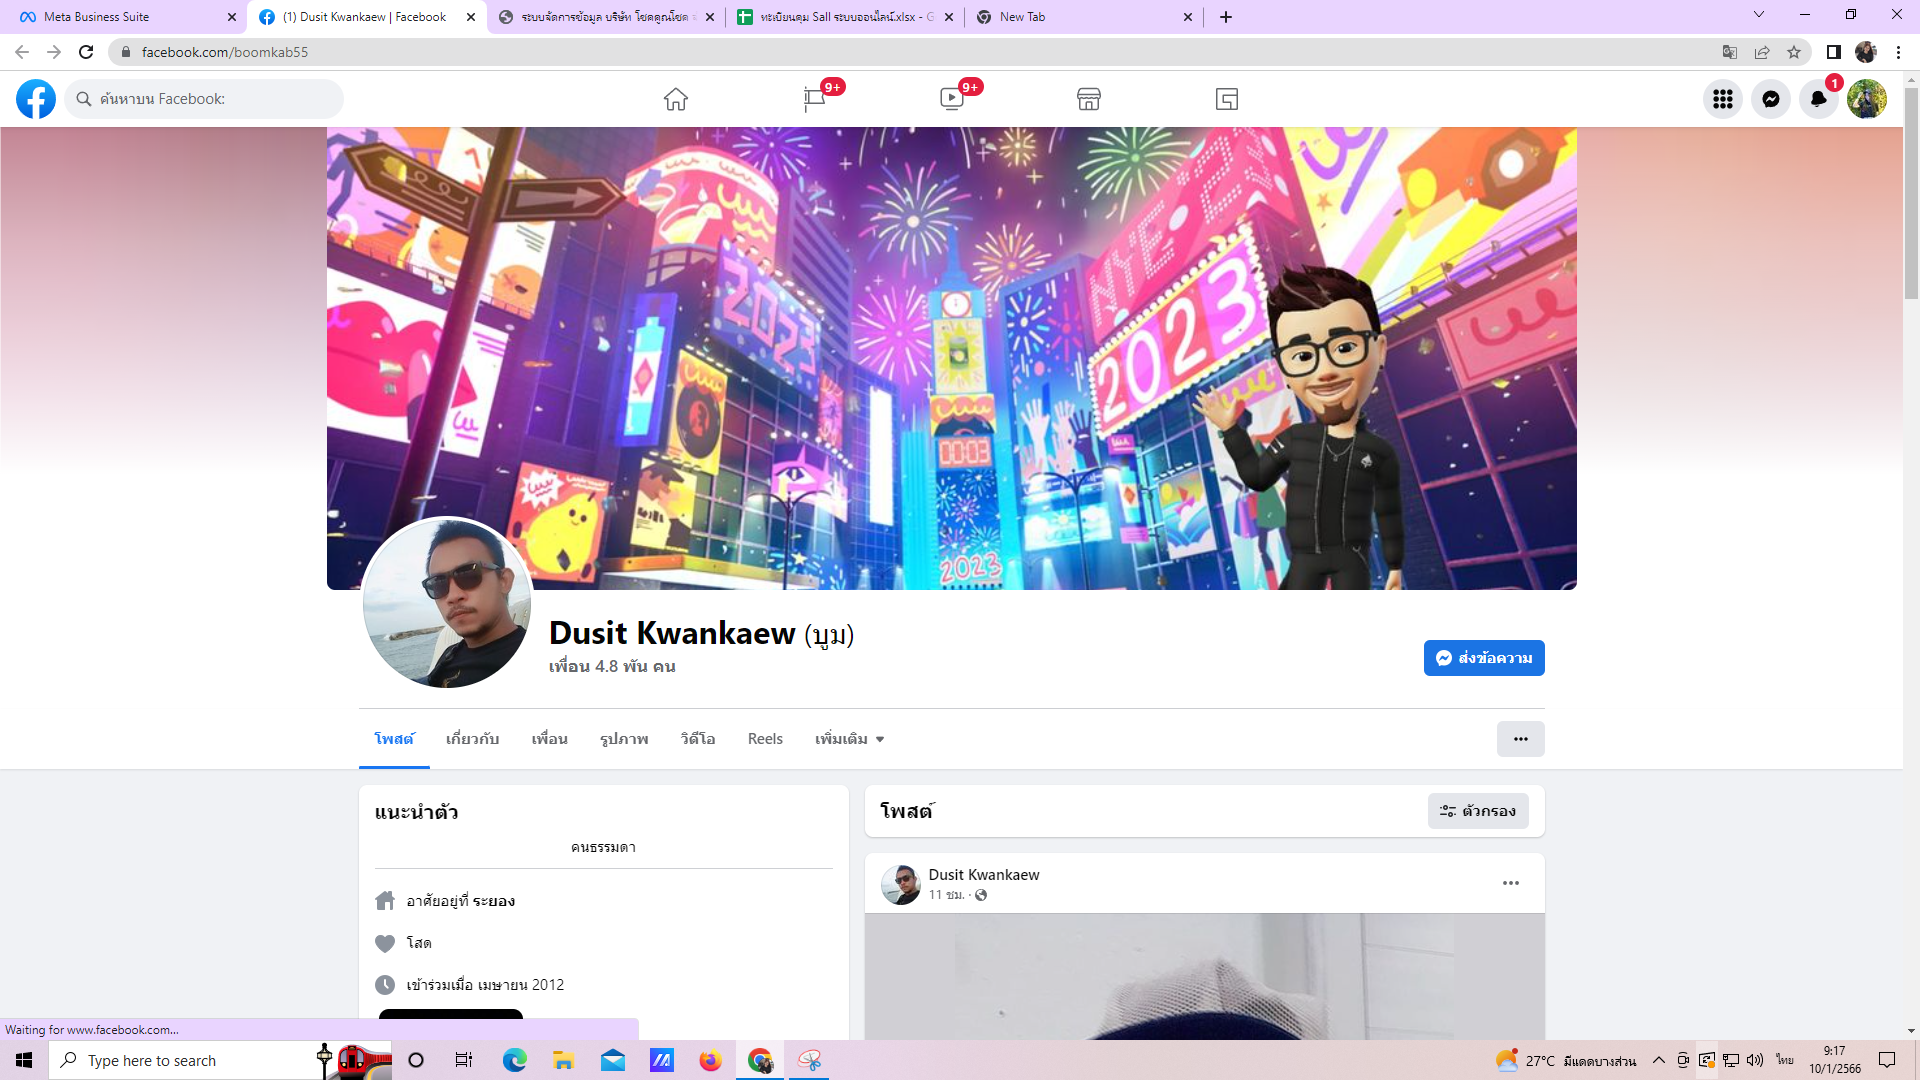Bookmark this page with the star icon

[x=1794, y=52]
